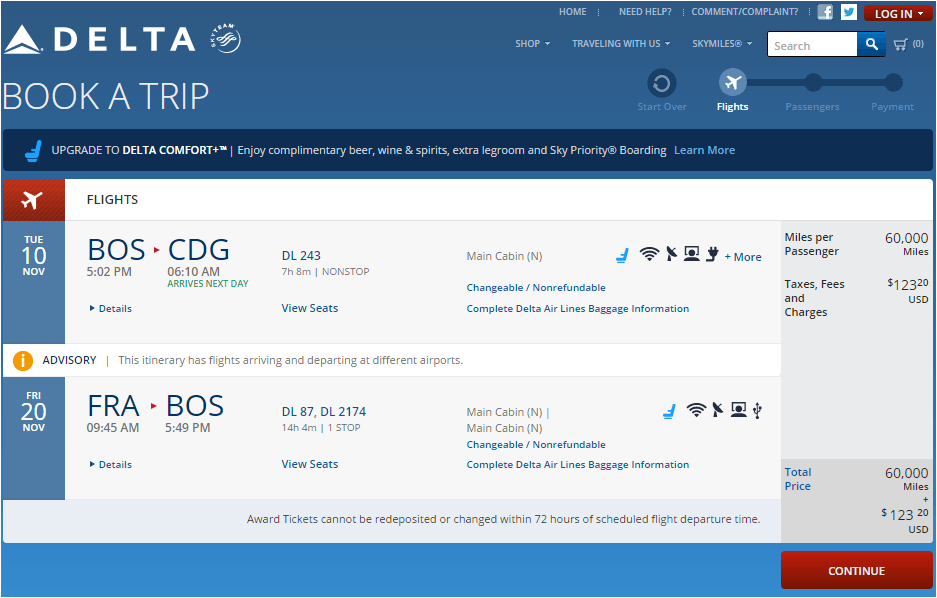Click the Comfort+ seat icon for FRA-BOS flight
Viewport: 937px width, 598px height.
click(669, 411)
